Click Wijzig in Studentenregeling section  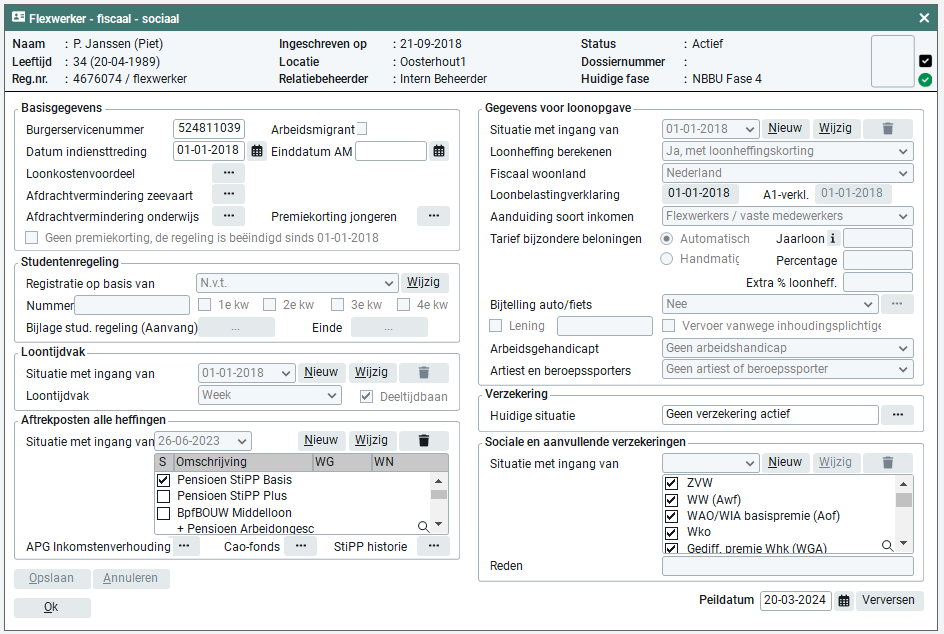[423, 282]
